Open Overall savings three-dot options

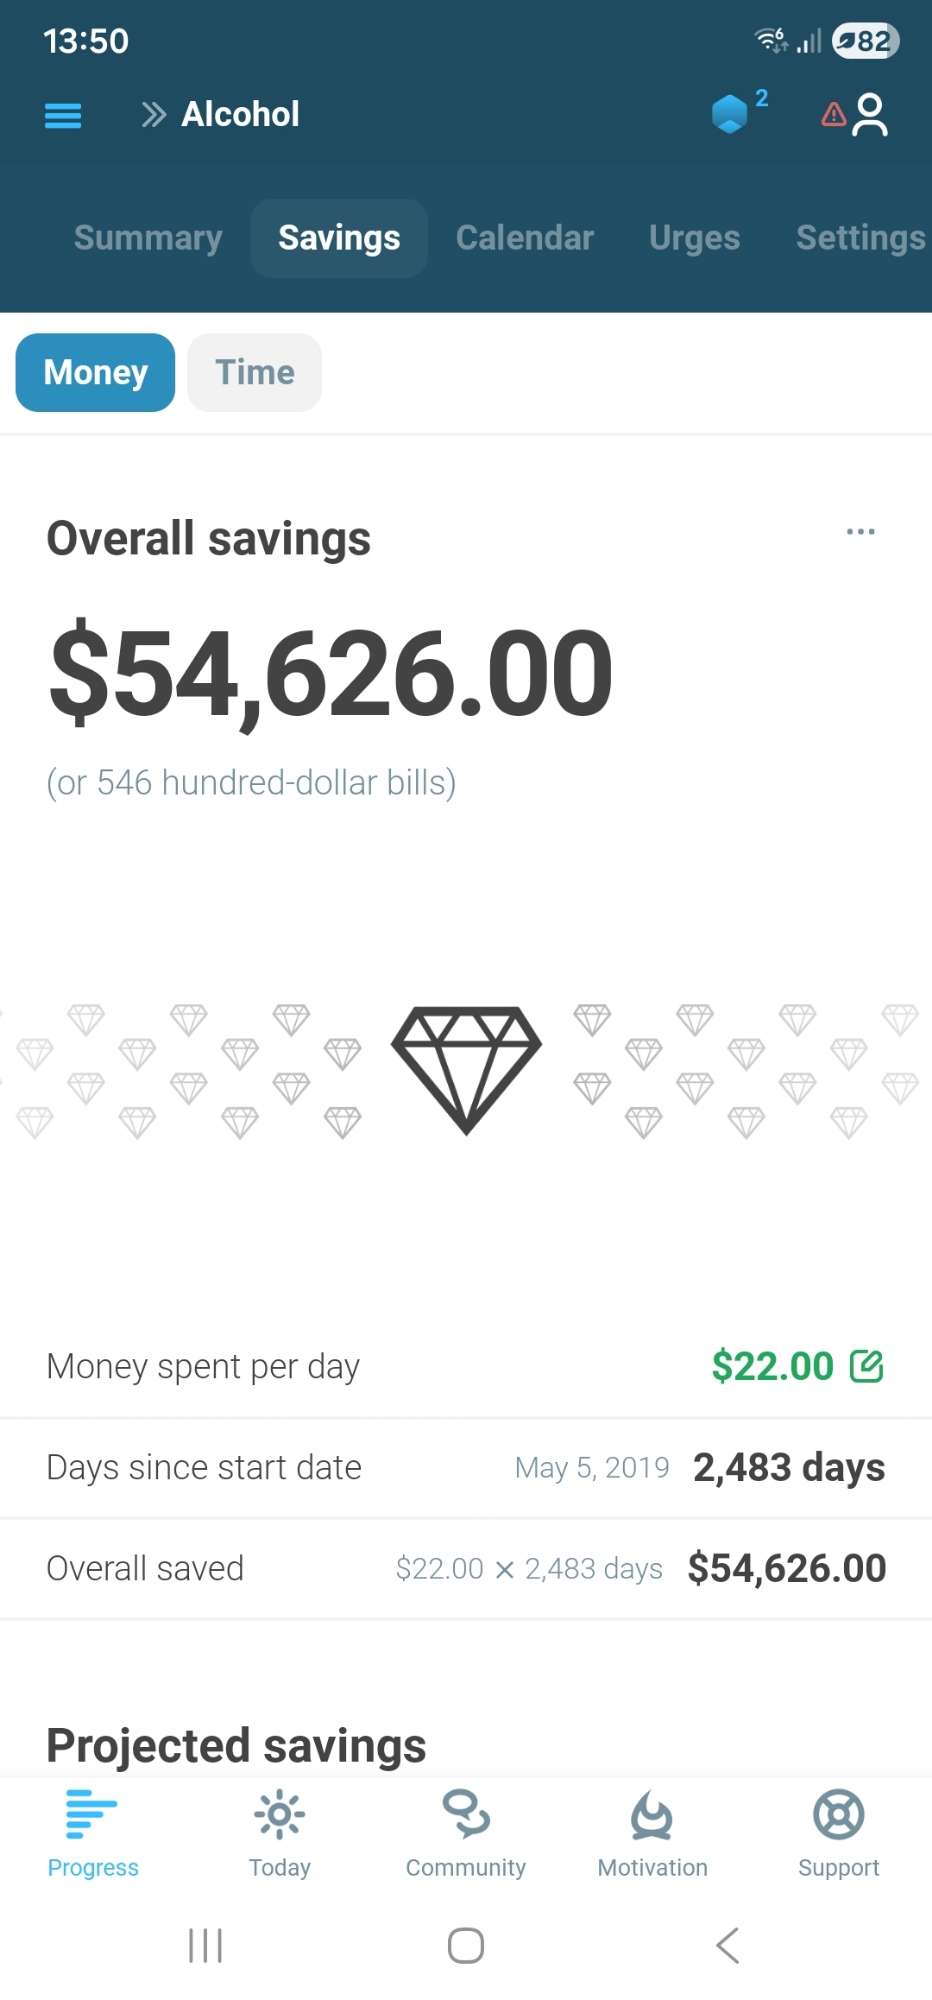point(860,532)
